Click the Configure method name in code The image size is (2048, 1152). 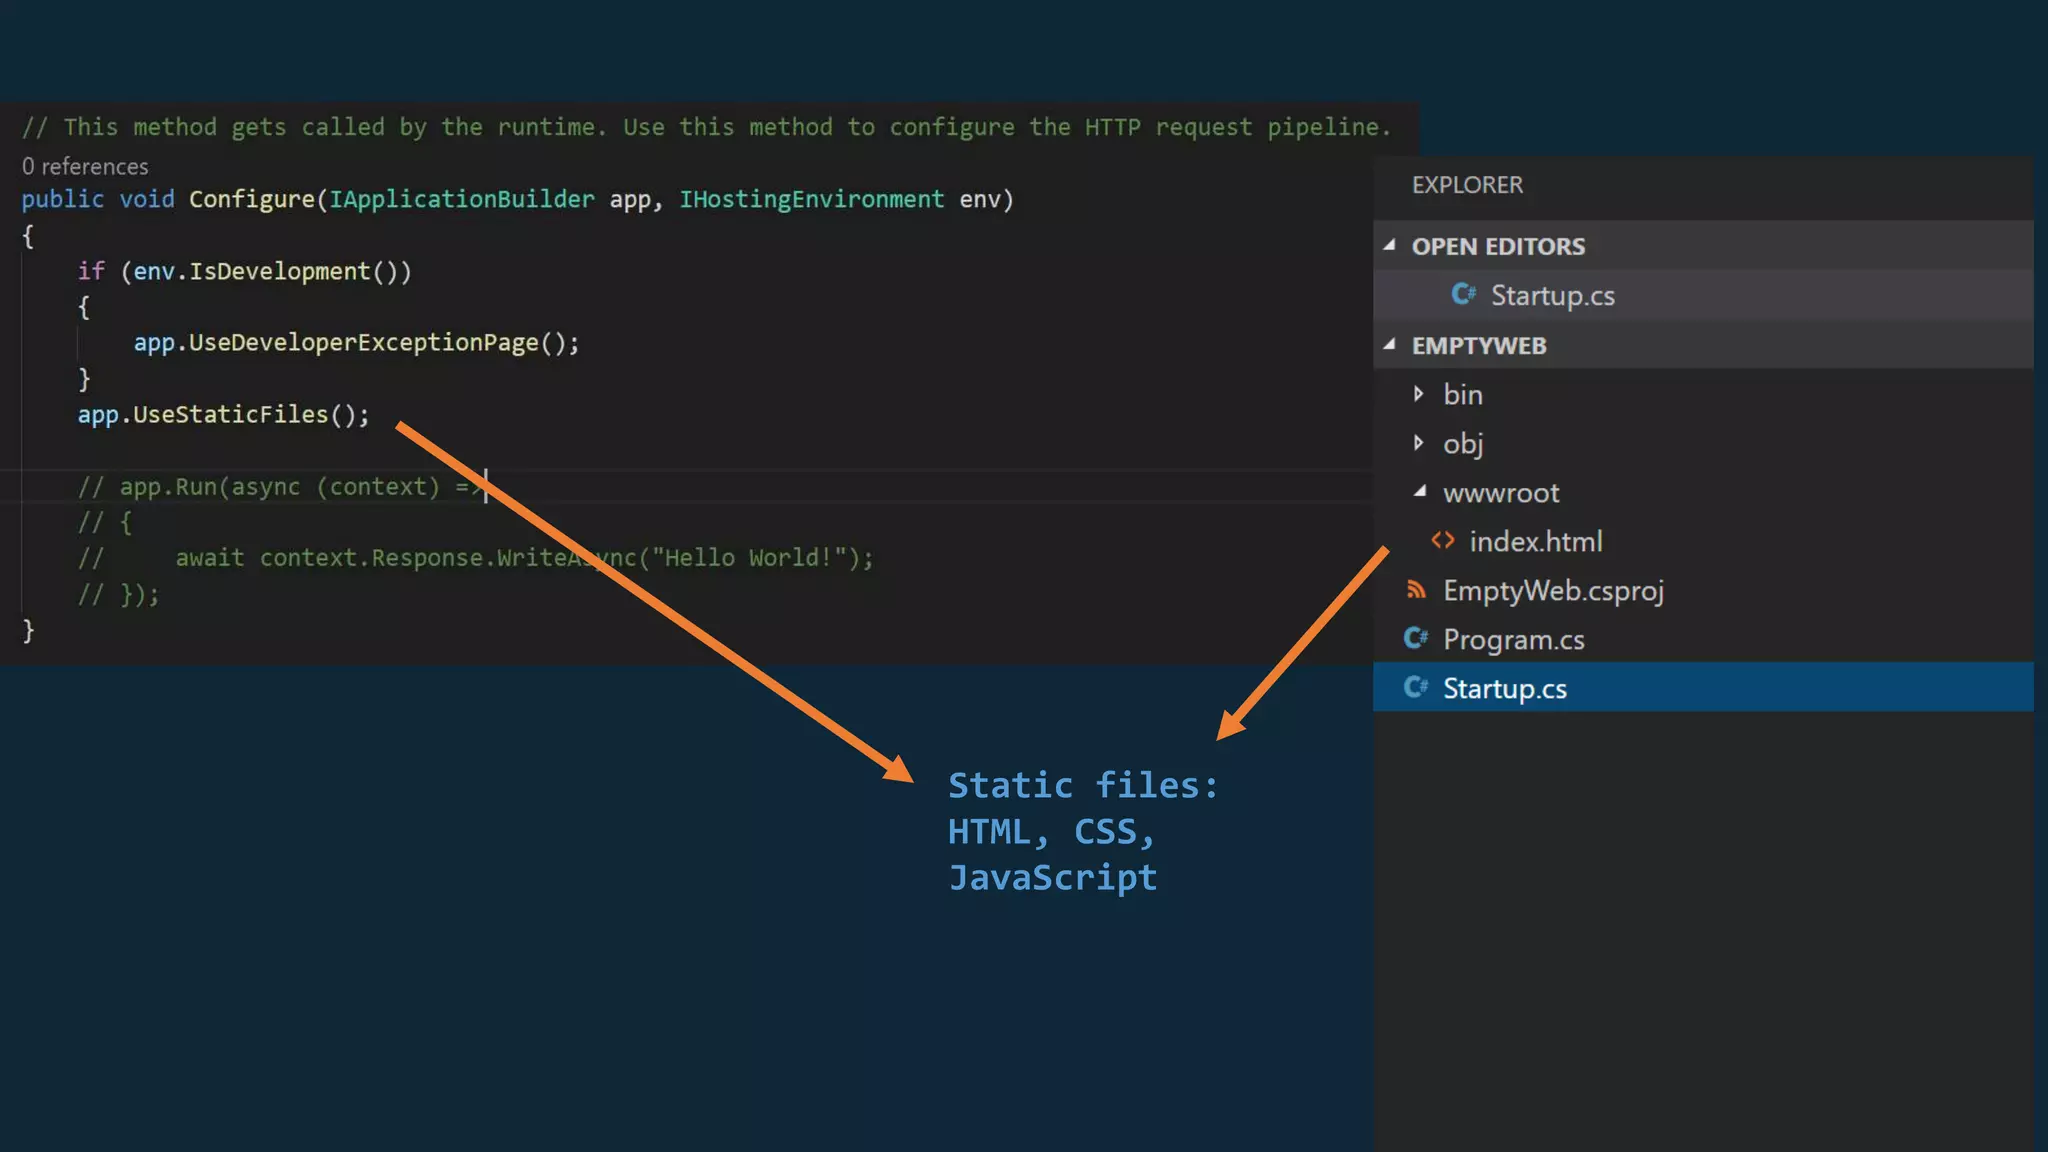click(252, 200)
